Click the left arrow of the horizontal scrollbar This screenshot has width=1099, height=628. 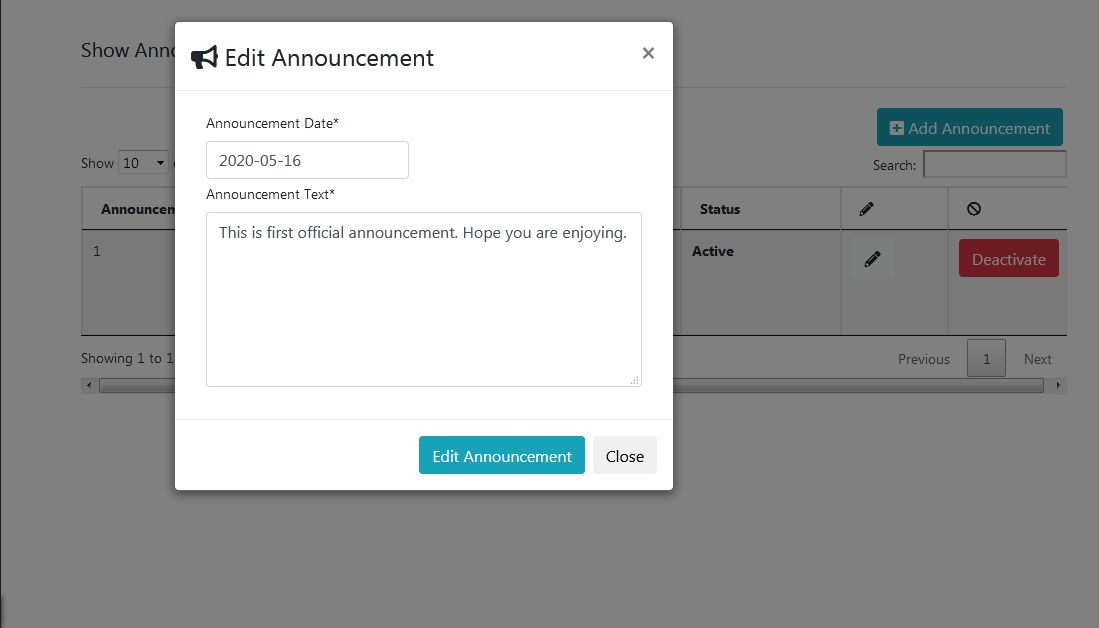click(88, 385)
